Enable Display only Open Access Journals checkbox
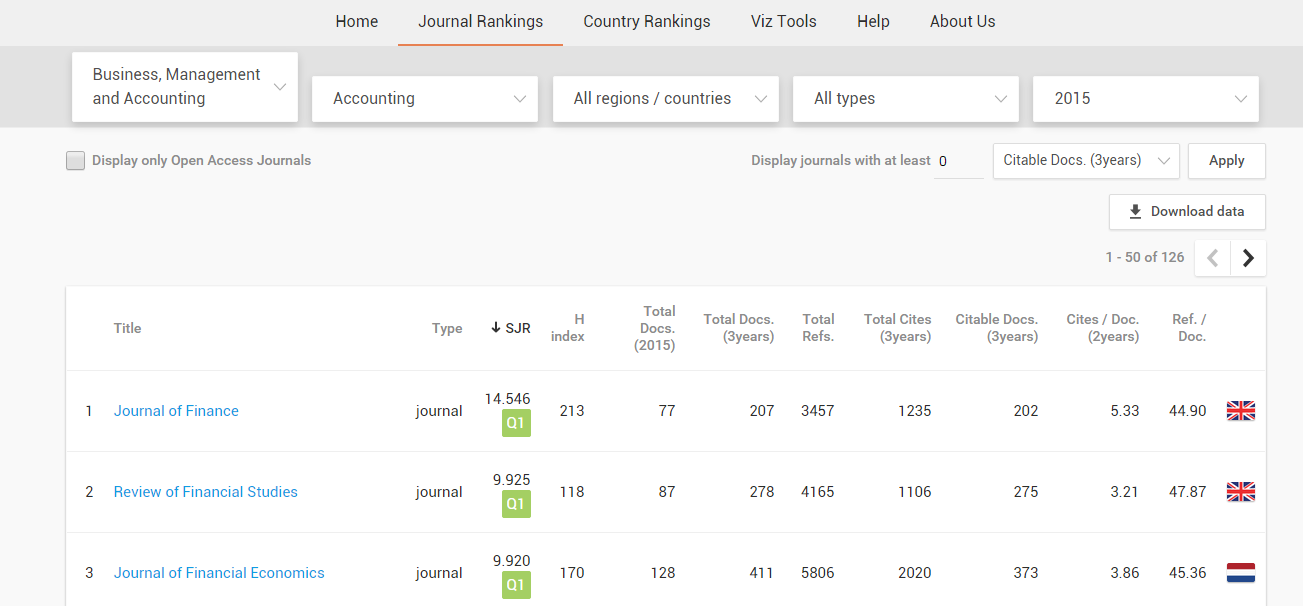1303x606 pixels. click(75, 160)
